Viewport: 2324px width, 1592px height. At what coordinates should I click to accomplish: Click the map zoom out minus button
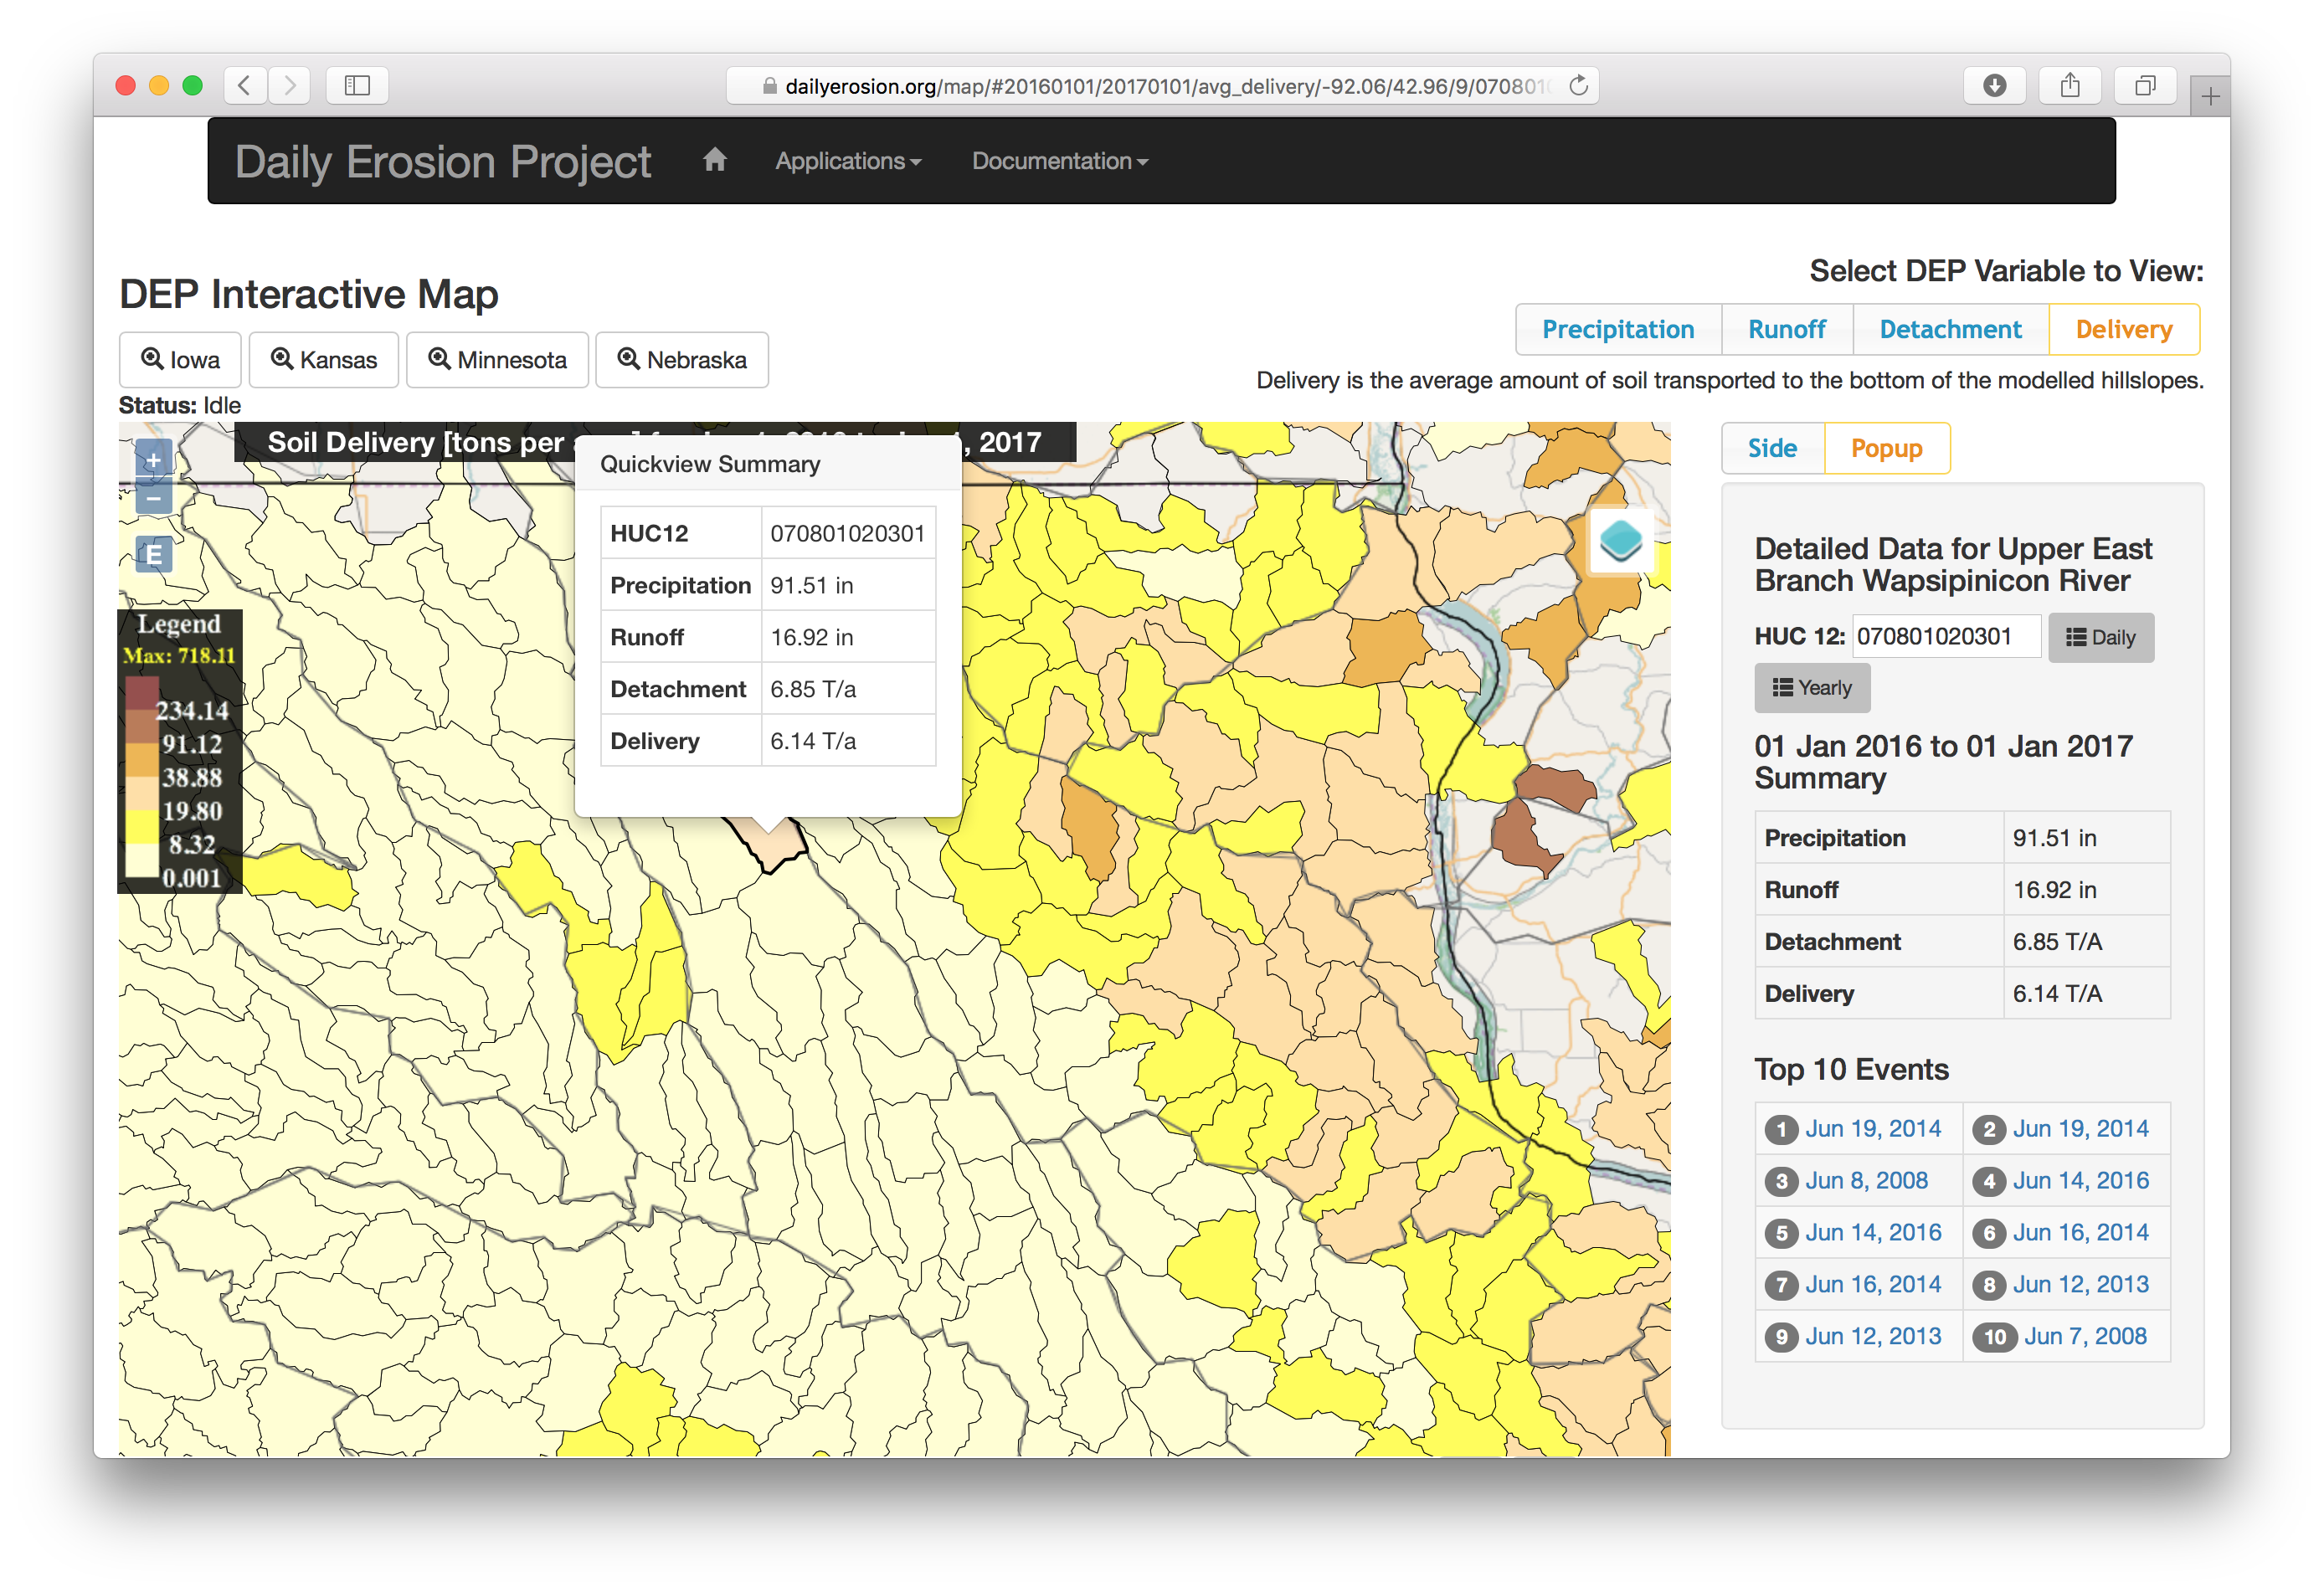tap(153, 497)
